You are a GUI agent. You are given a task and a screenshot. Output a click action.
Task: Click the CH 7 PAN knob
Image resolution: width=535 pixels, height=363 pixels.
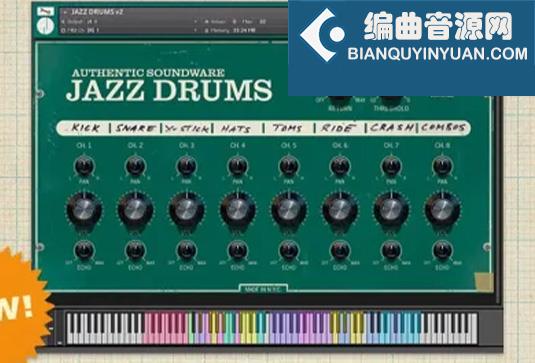tap(391, 166)
